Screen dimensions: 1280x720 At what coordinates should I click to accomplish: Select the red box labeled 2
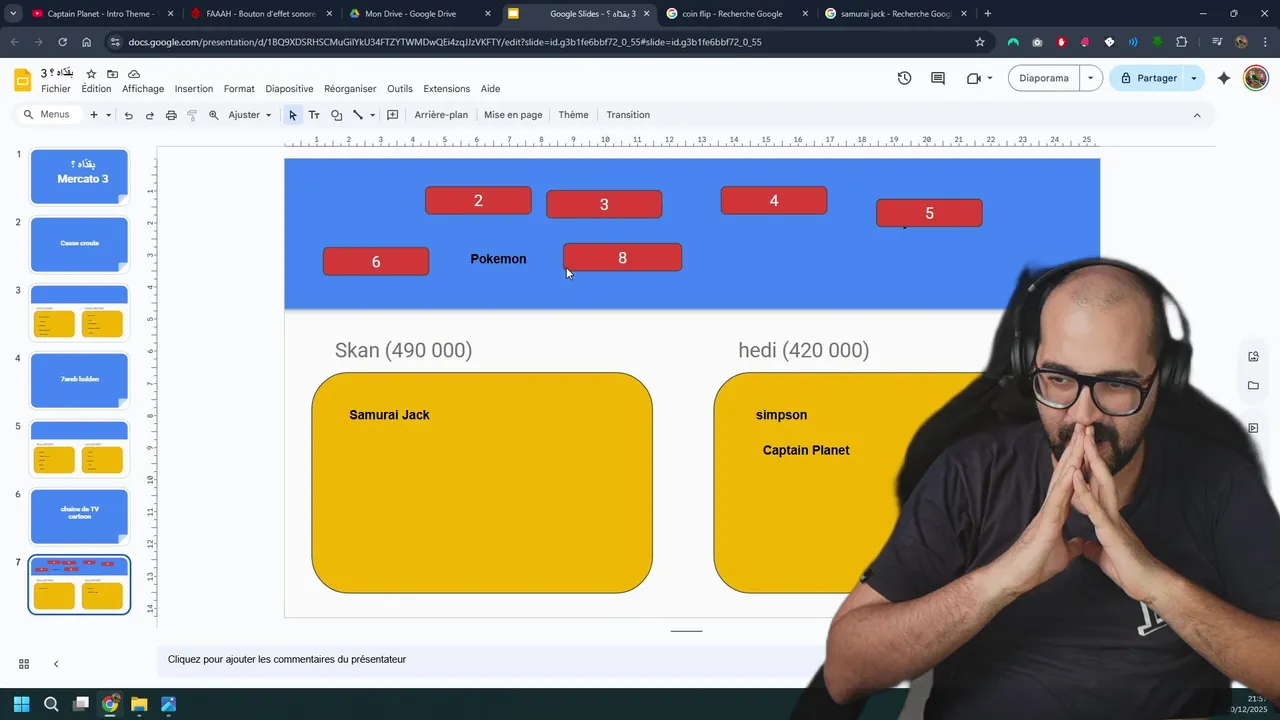click(478, 201)
